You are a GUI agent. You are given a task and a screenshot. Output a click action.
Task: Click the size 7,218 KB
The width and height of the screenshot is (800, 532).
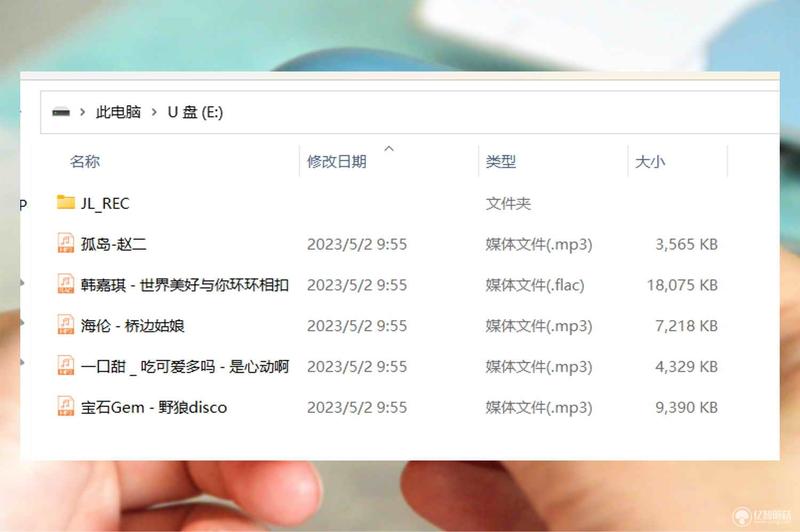[686, 325]
